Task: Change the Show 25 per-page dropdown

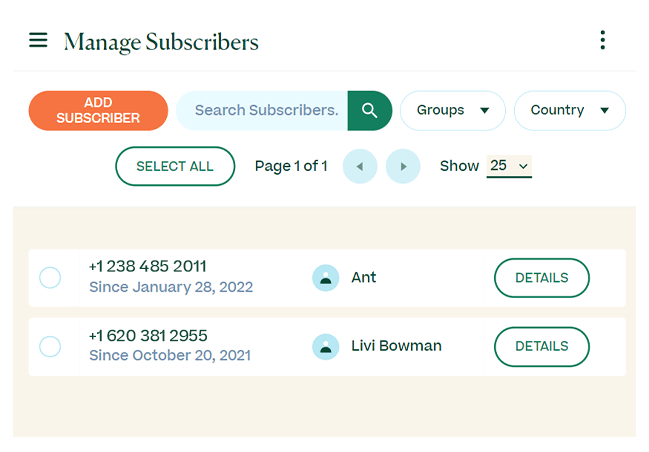Action: [509, 166]
